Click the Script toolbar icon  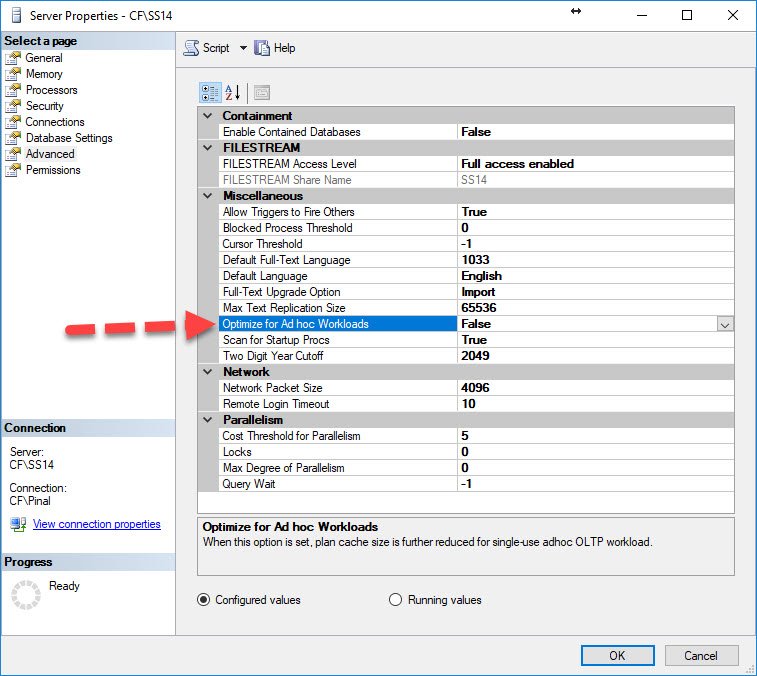click(191, 48)
